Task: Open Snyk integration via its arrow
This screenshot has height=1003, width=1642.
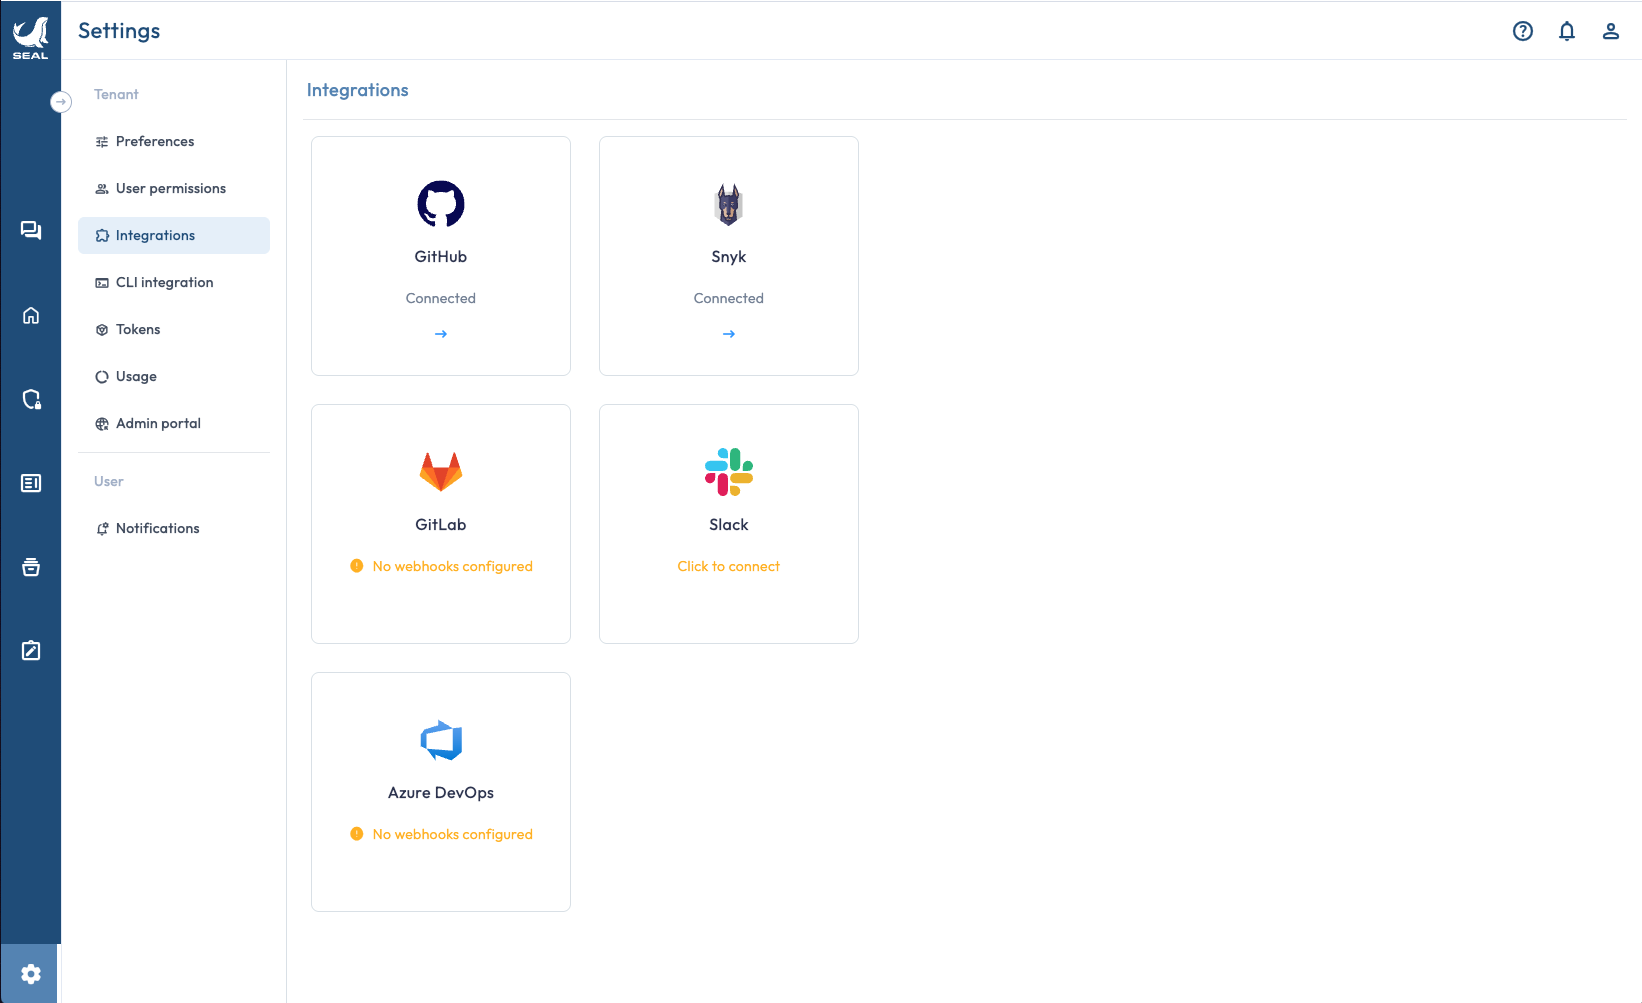Action: (x=729, y=334)
